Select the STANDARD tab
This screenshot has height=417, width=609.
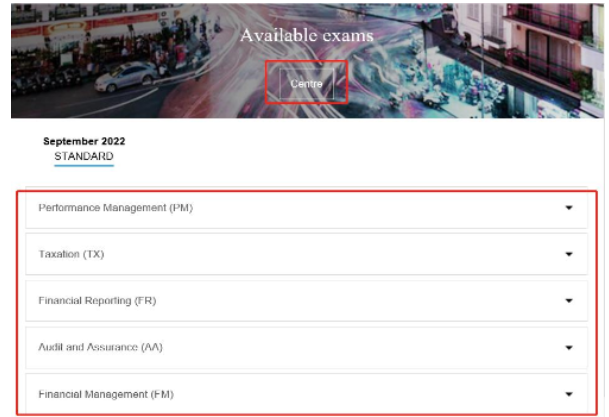(84, 156)
